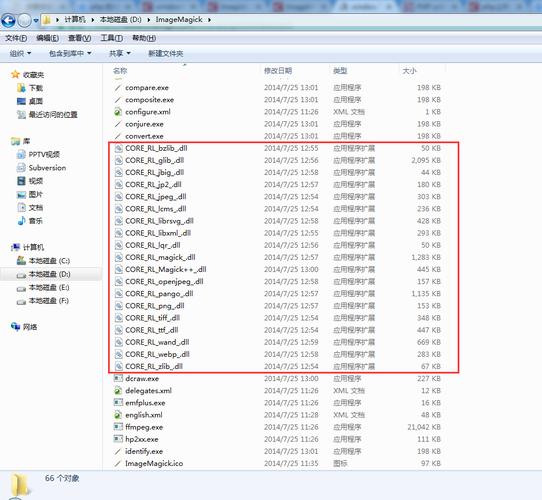
Task: Click the configure.xml file icon
Action: point(118,112)
